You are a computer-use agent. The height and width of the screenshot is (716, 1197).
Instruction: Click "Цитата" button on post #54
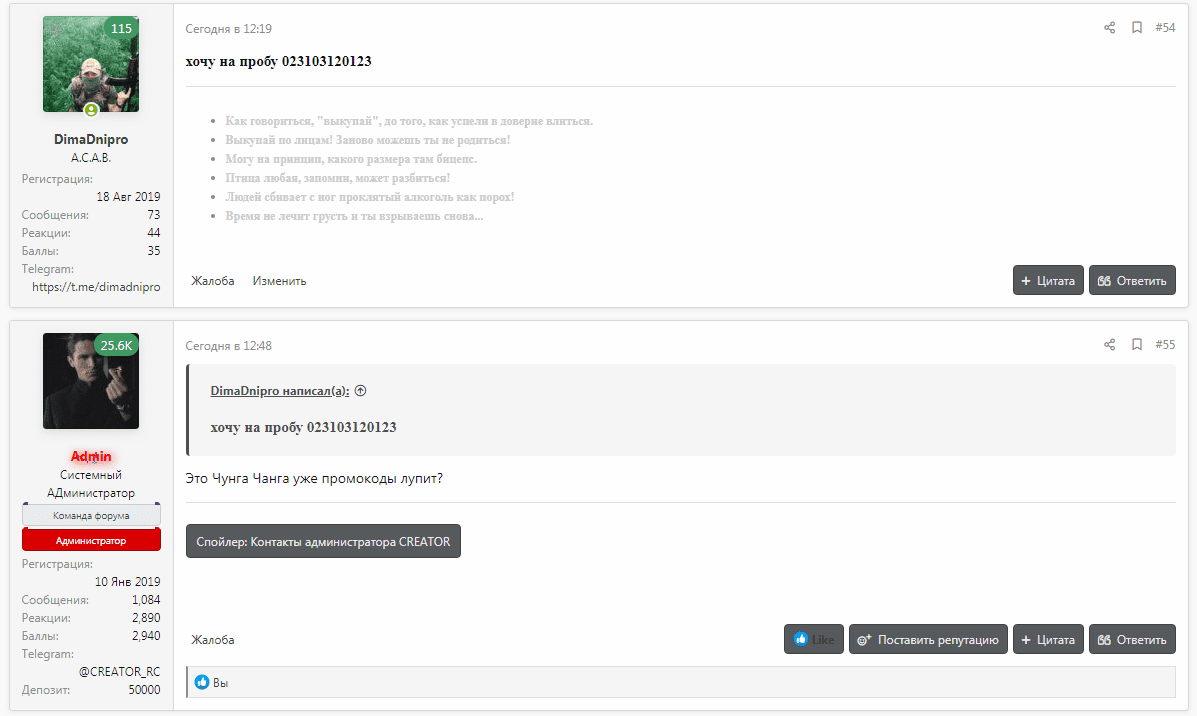(x=1048, y=281)
